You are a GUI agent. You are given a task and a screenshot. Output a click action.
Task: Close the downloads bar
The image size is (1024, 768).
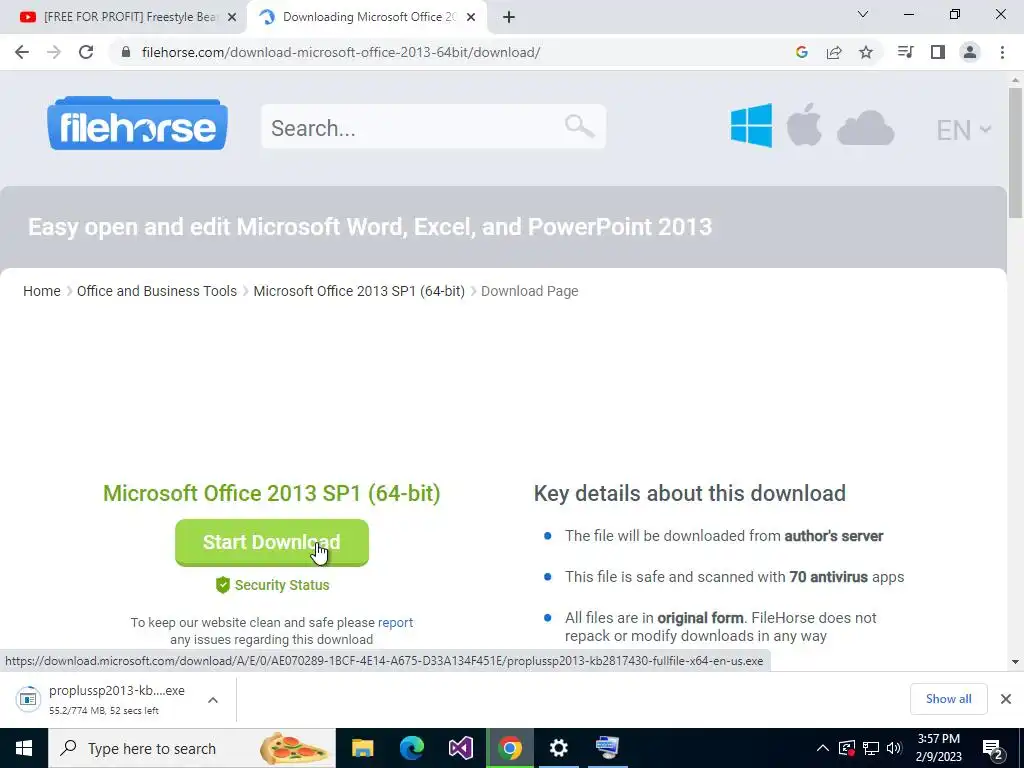[x=1006, y=699]
